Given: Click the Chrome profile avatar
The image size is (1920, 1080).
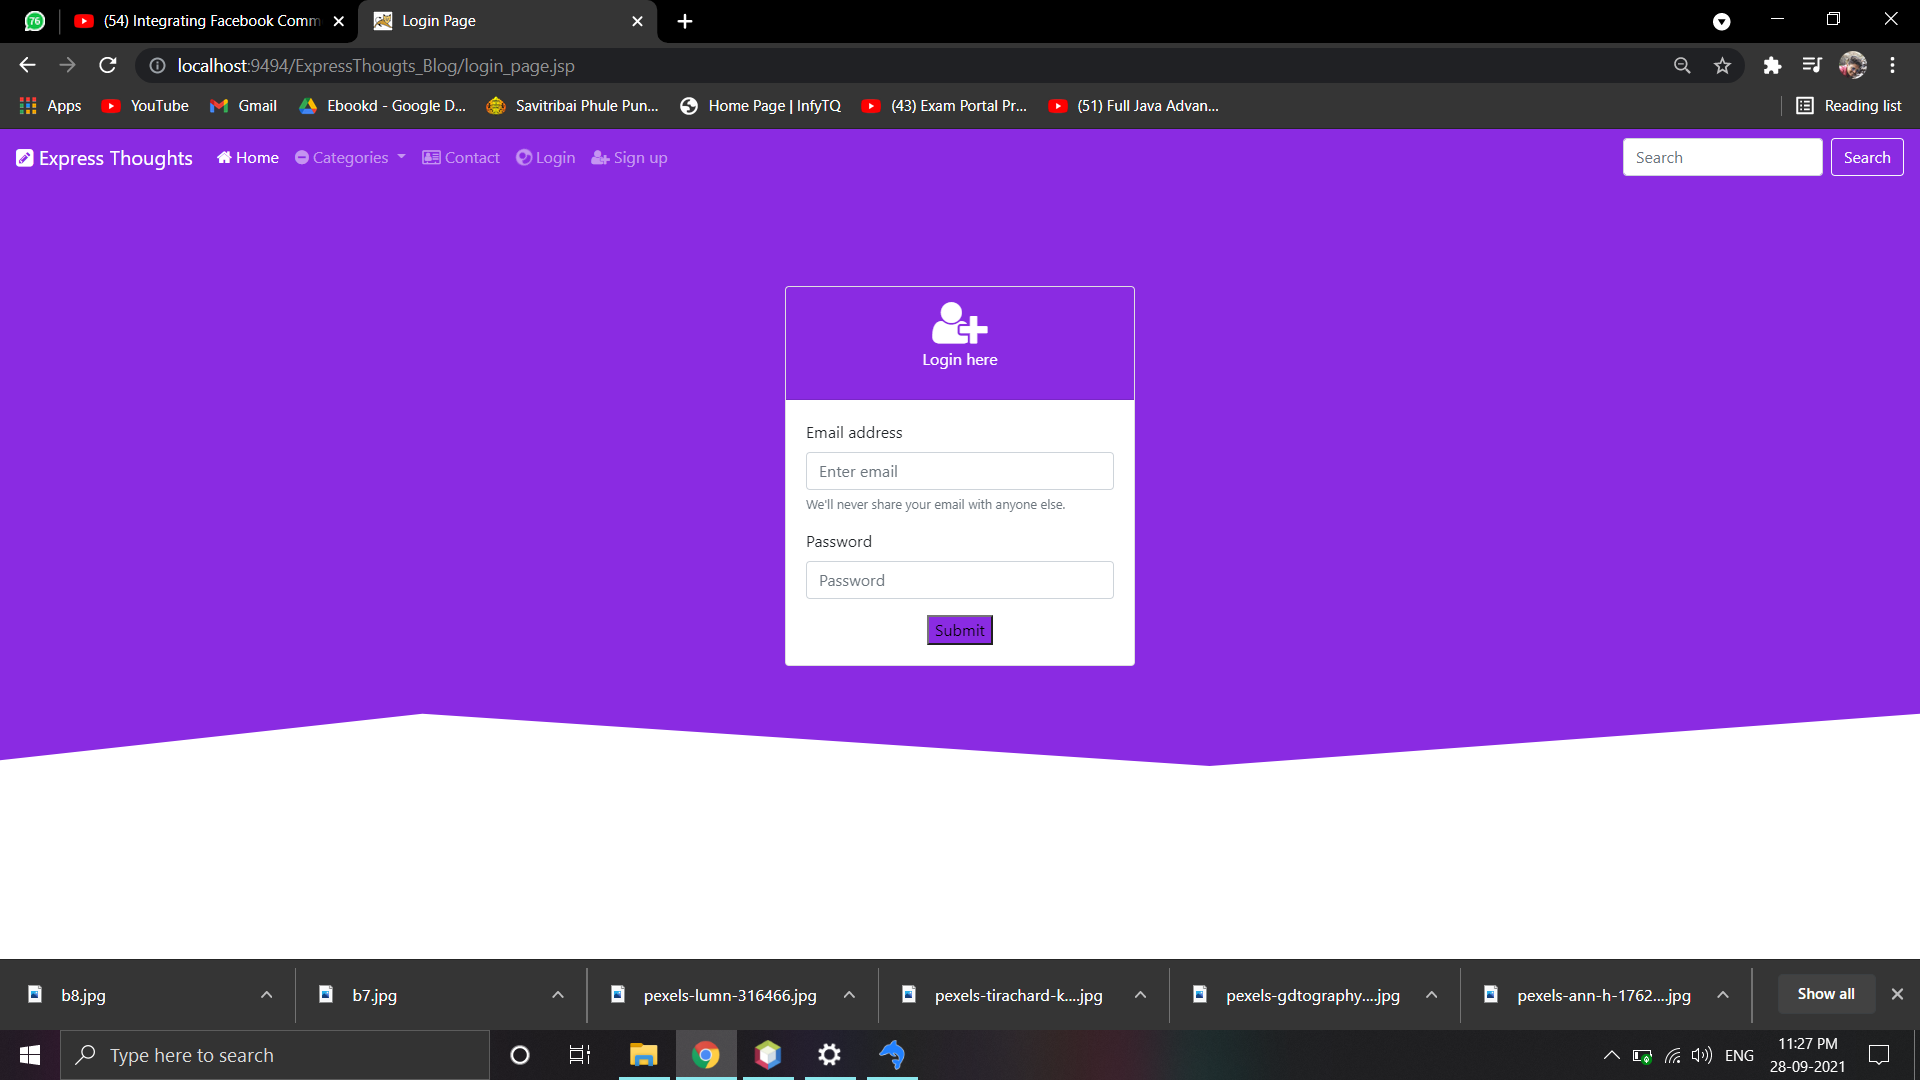Looking at the screenshot, I should click(x=1852, y=66).
